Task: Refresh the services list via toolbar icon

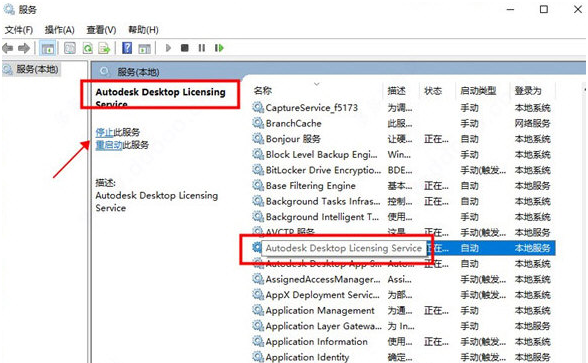Action: (x=87, y=48)
